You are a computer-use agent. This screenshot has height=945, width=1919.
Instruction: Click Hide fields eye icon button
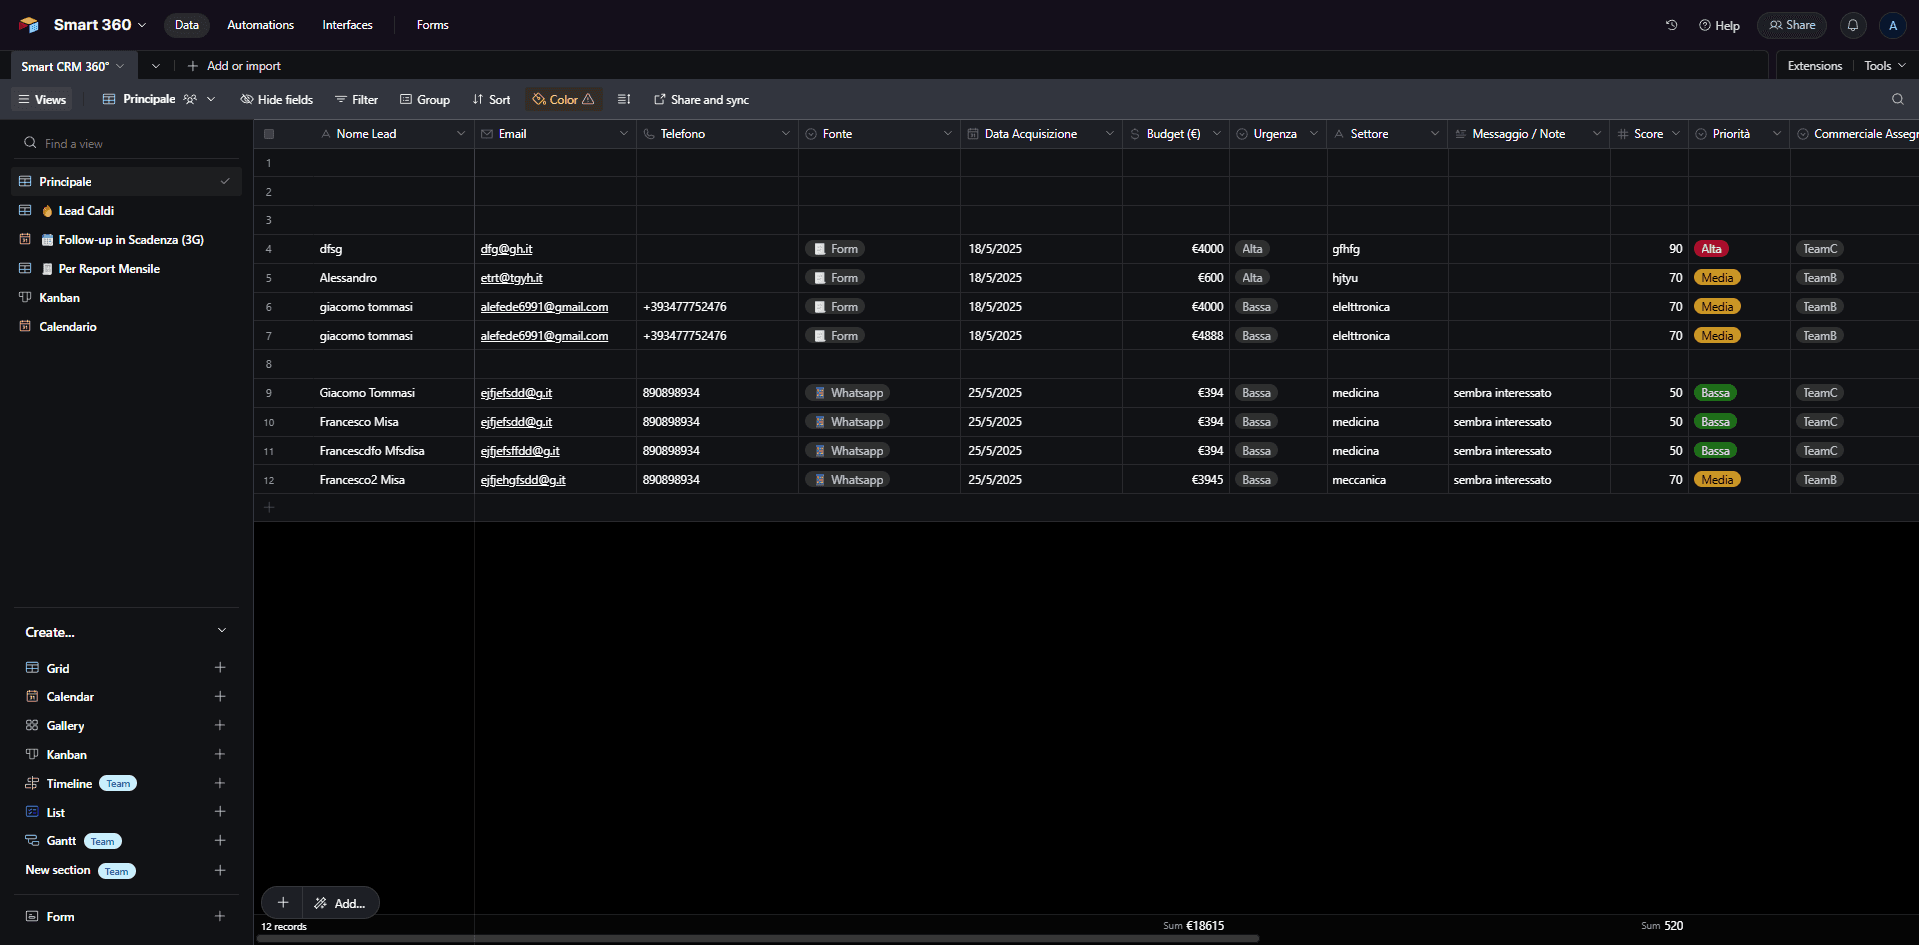point(277,99)
